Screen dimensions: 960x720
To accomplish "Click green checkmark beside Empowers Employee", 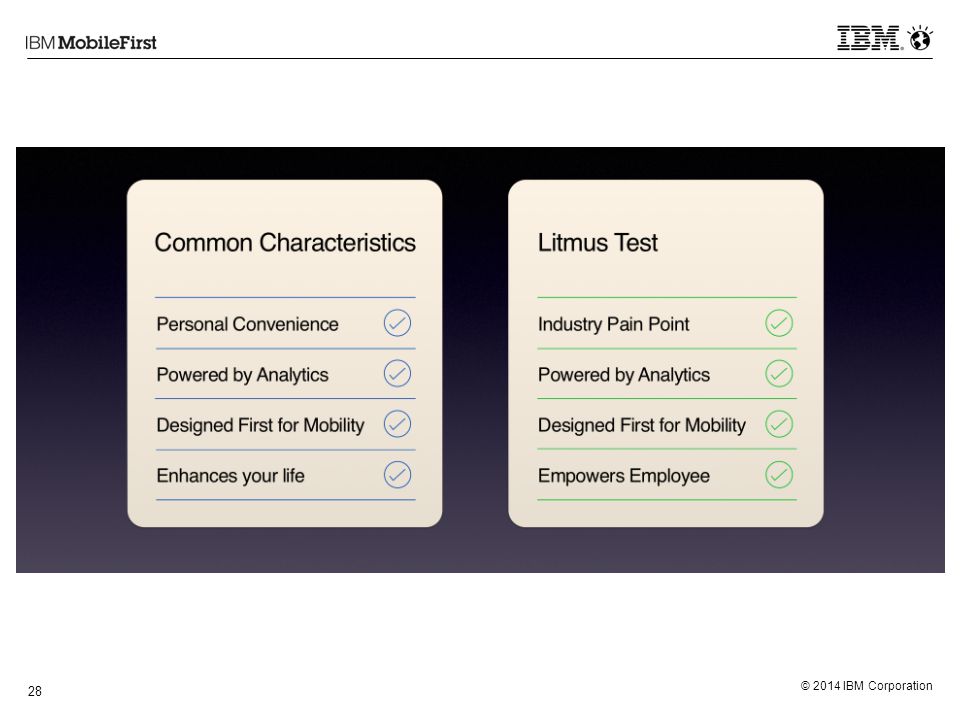I will pyautogui.click(x=779, y=474).
